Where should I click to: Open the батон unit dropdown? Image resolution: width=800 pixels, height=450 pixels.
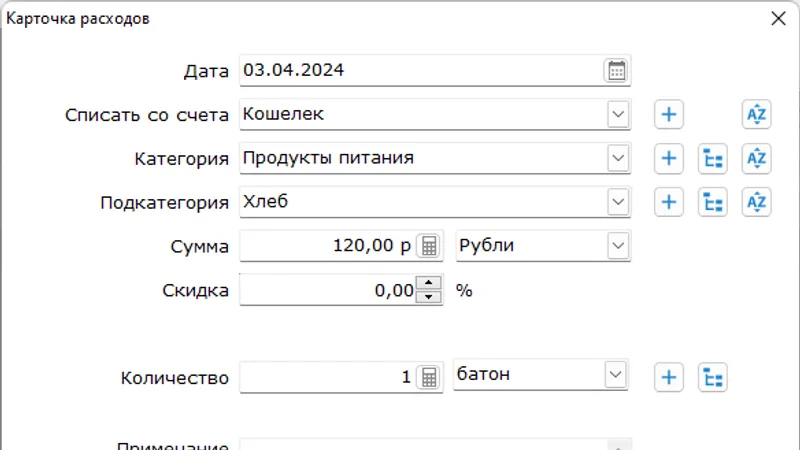[618, 375]
